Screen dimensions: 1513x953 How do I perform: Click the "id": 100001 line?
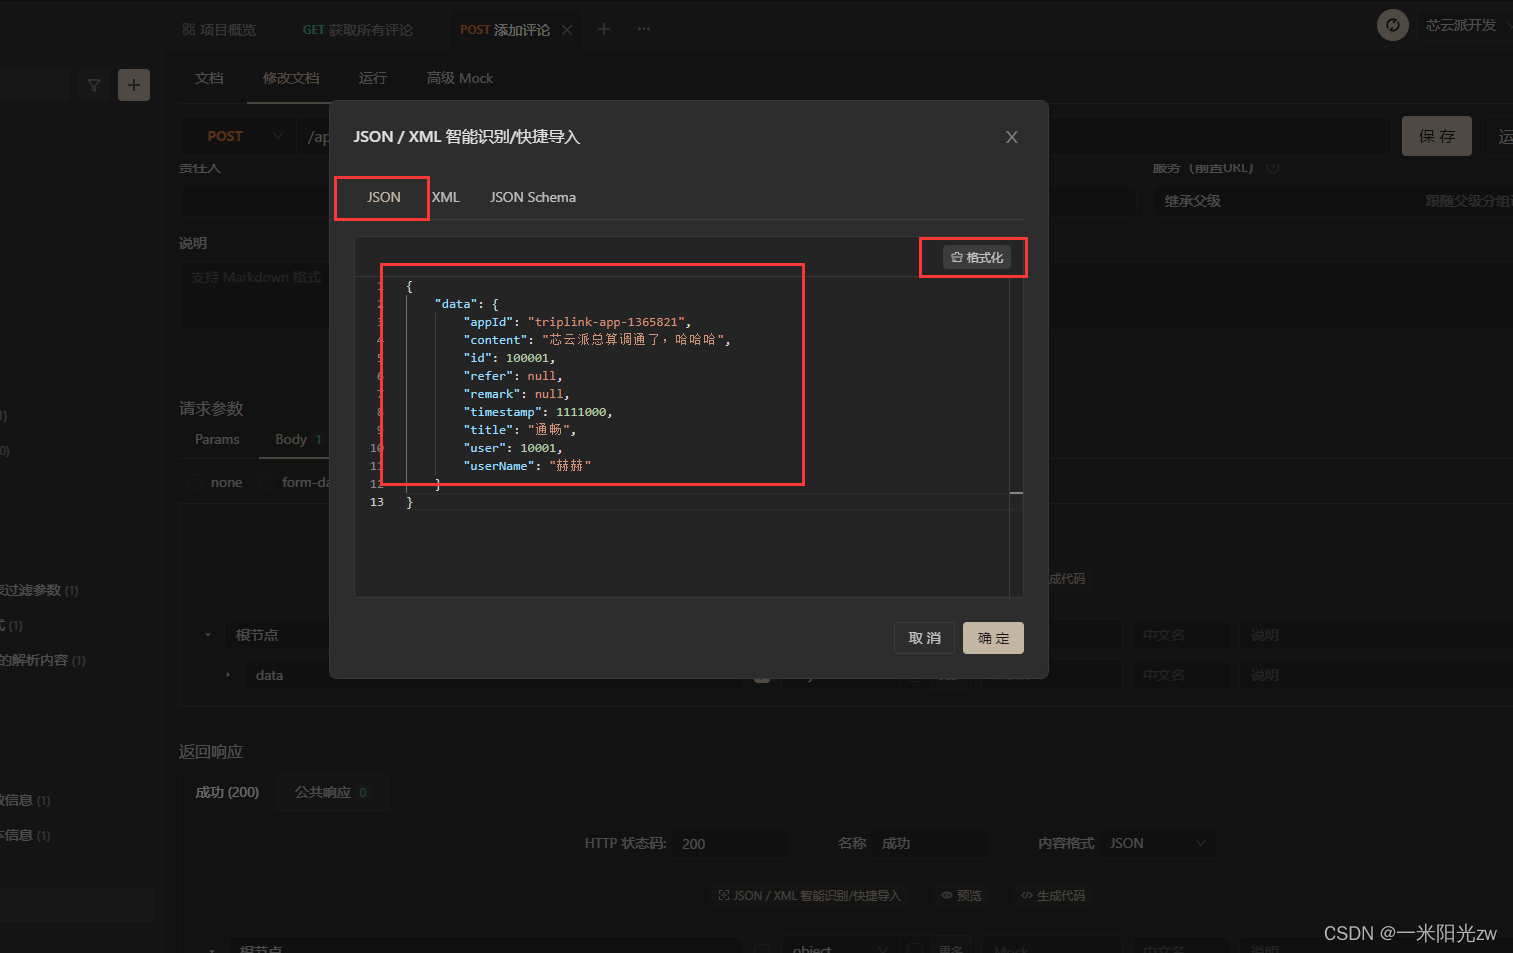(509, 358)
